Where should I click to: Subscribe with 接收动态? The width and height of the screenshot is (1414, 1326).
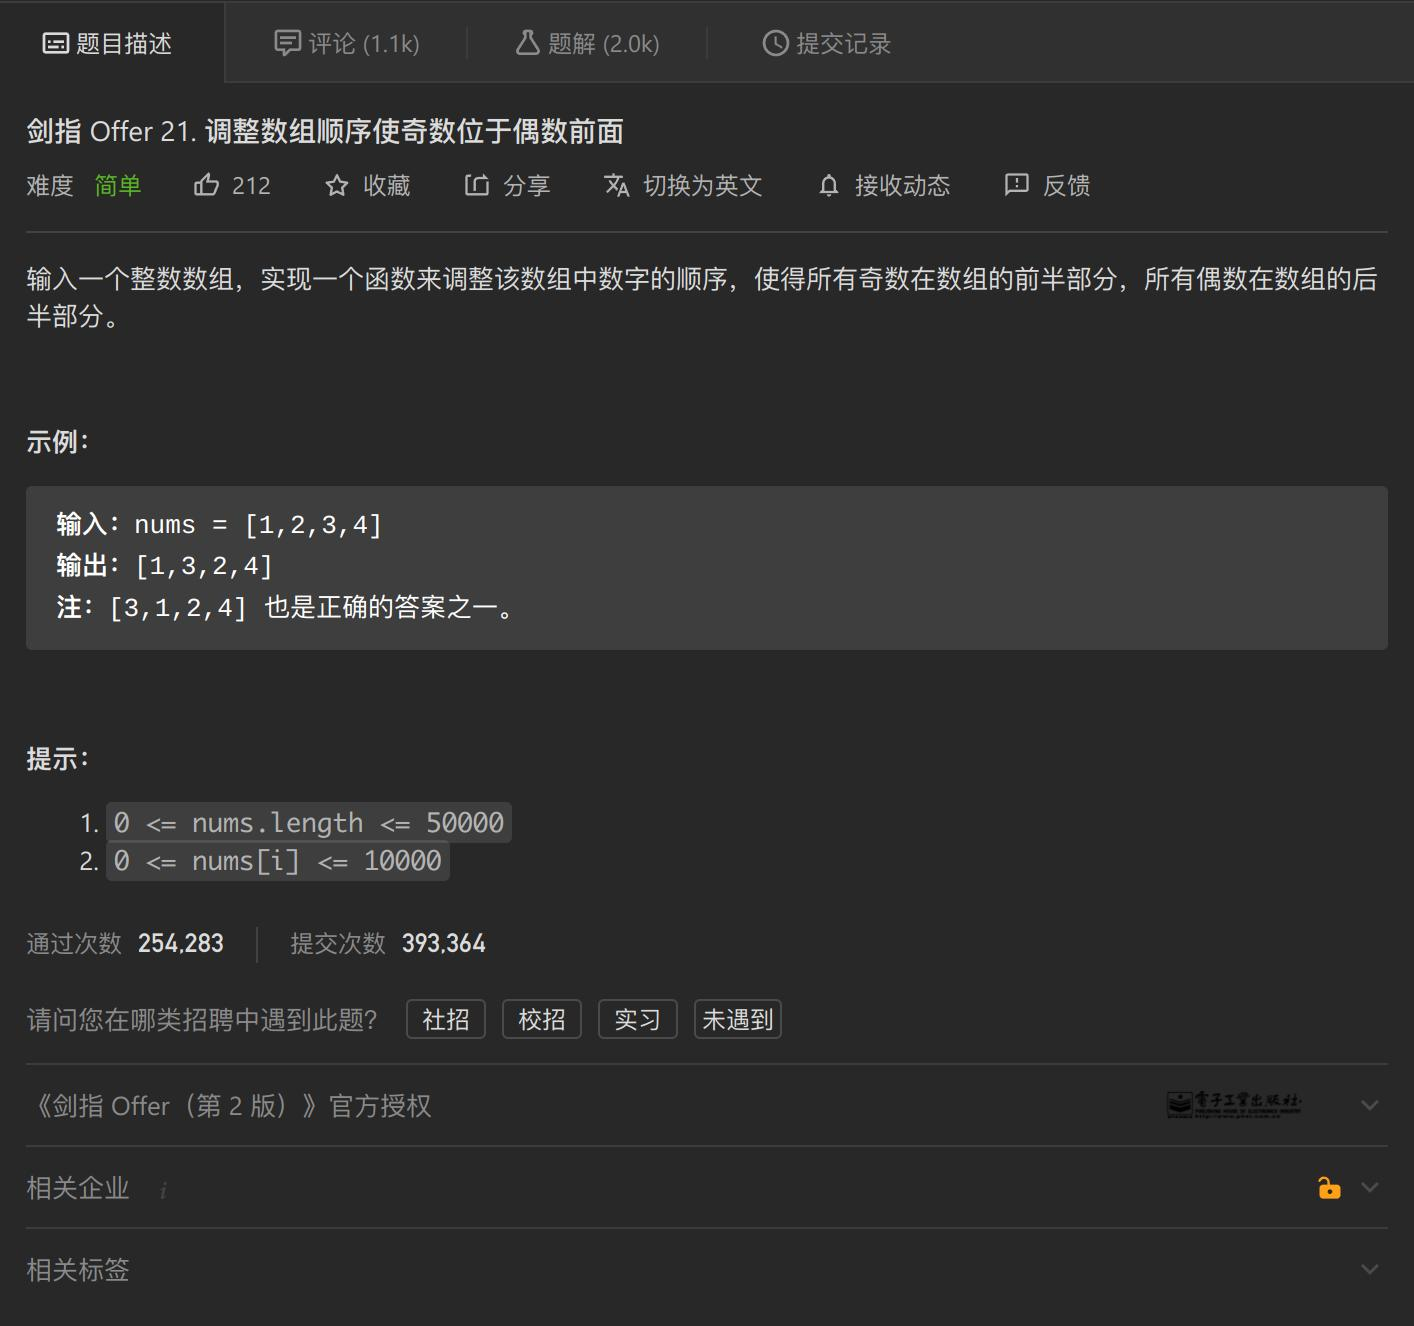pyautogui.click(x=902, y=186)
